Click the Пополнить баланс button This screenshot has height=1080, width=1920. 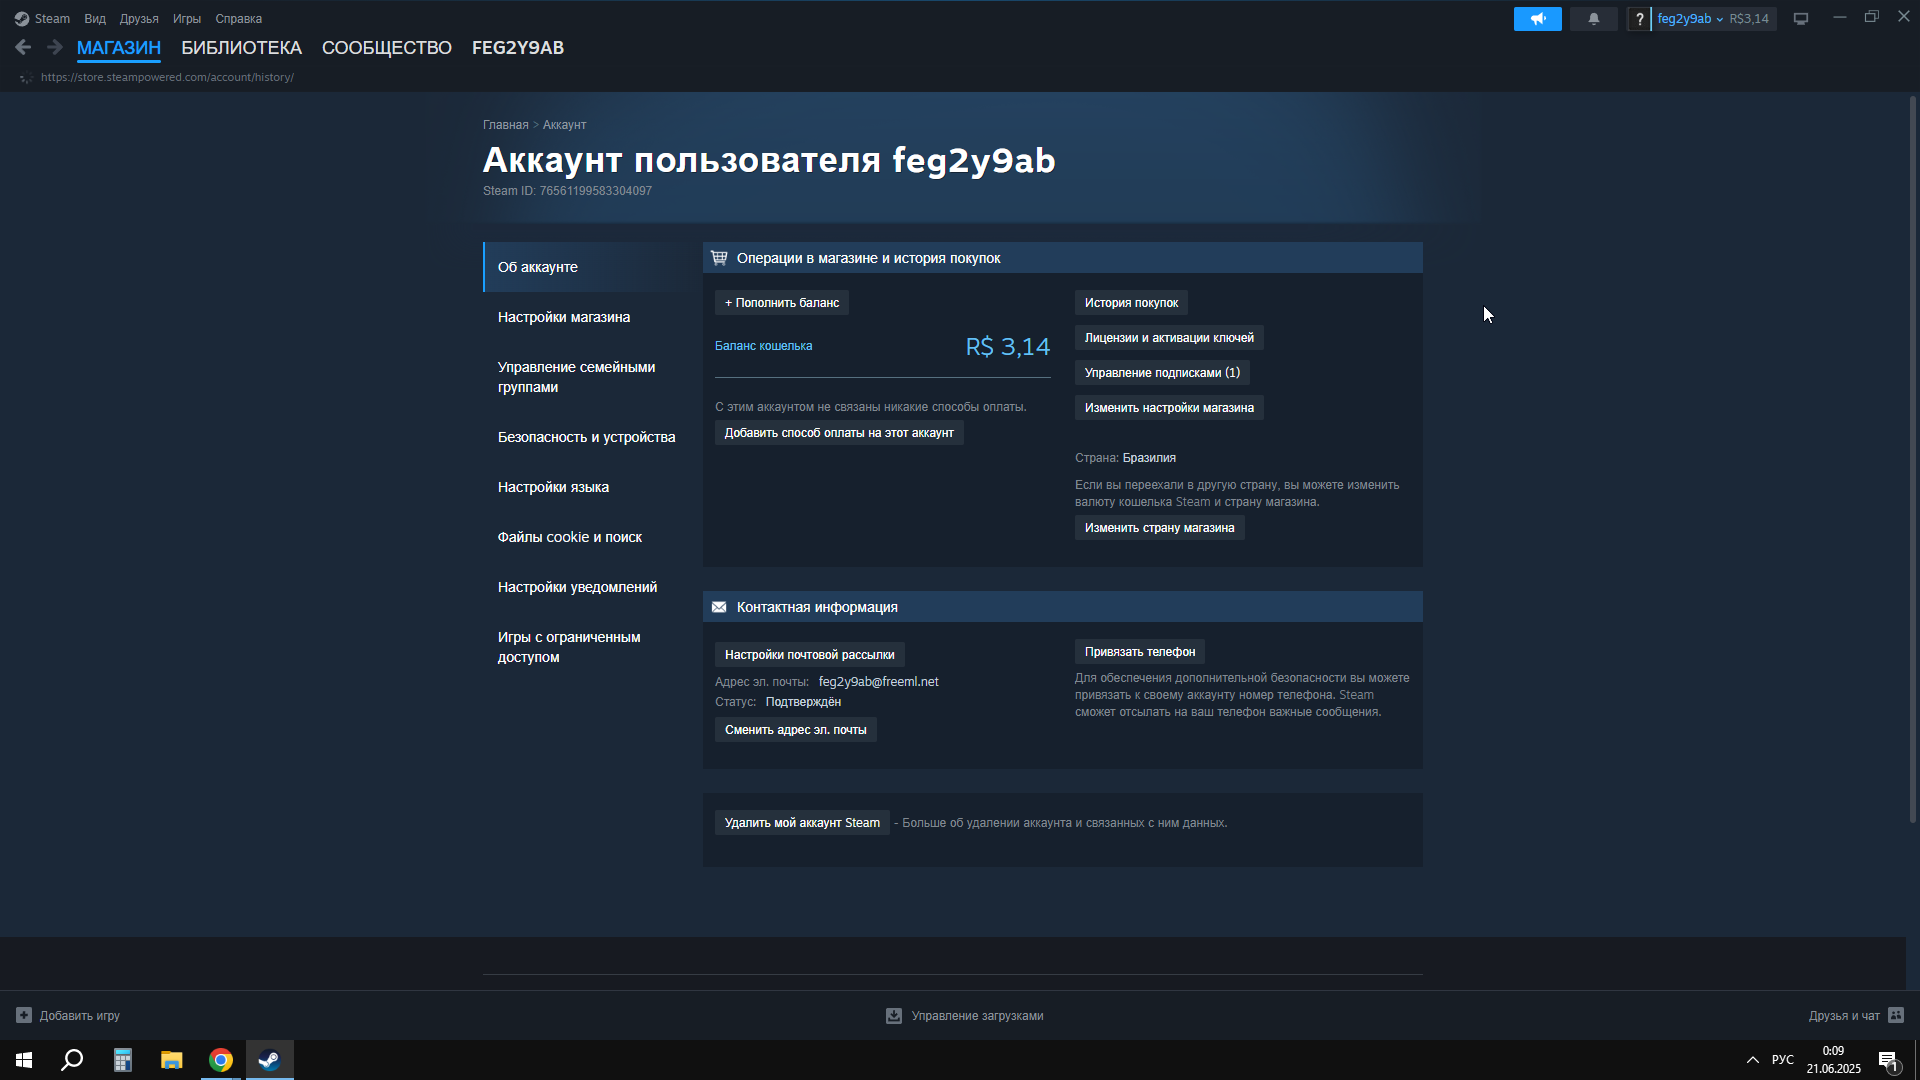click(781, 303)
